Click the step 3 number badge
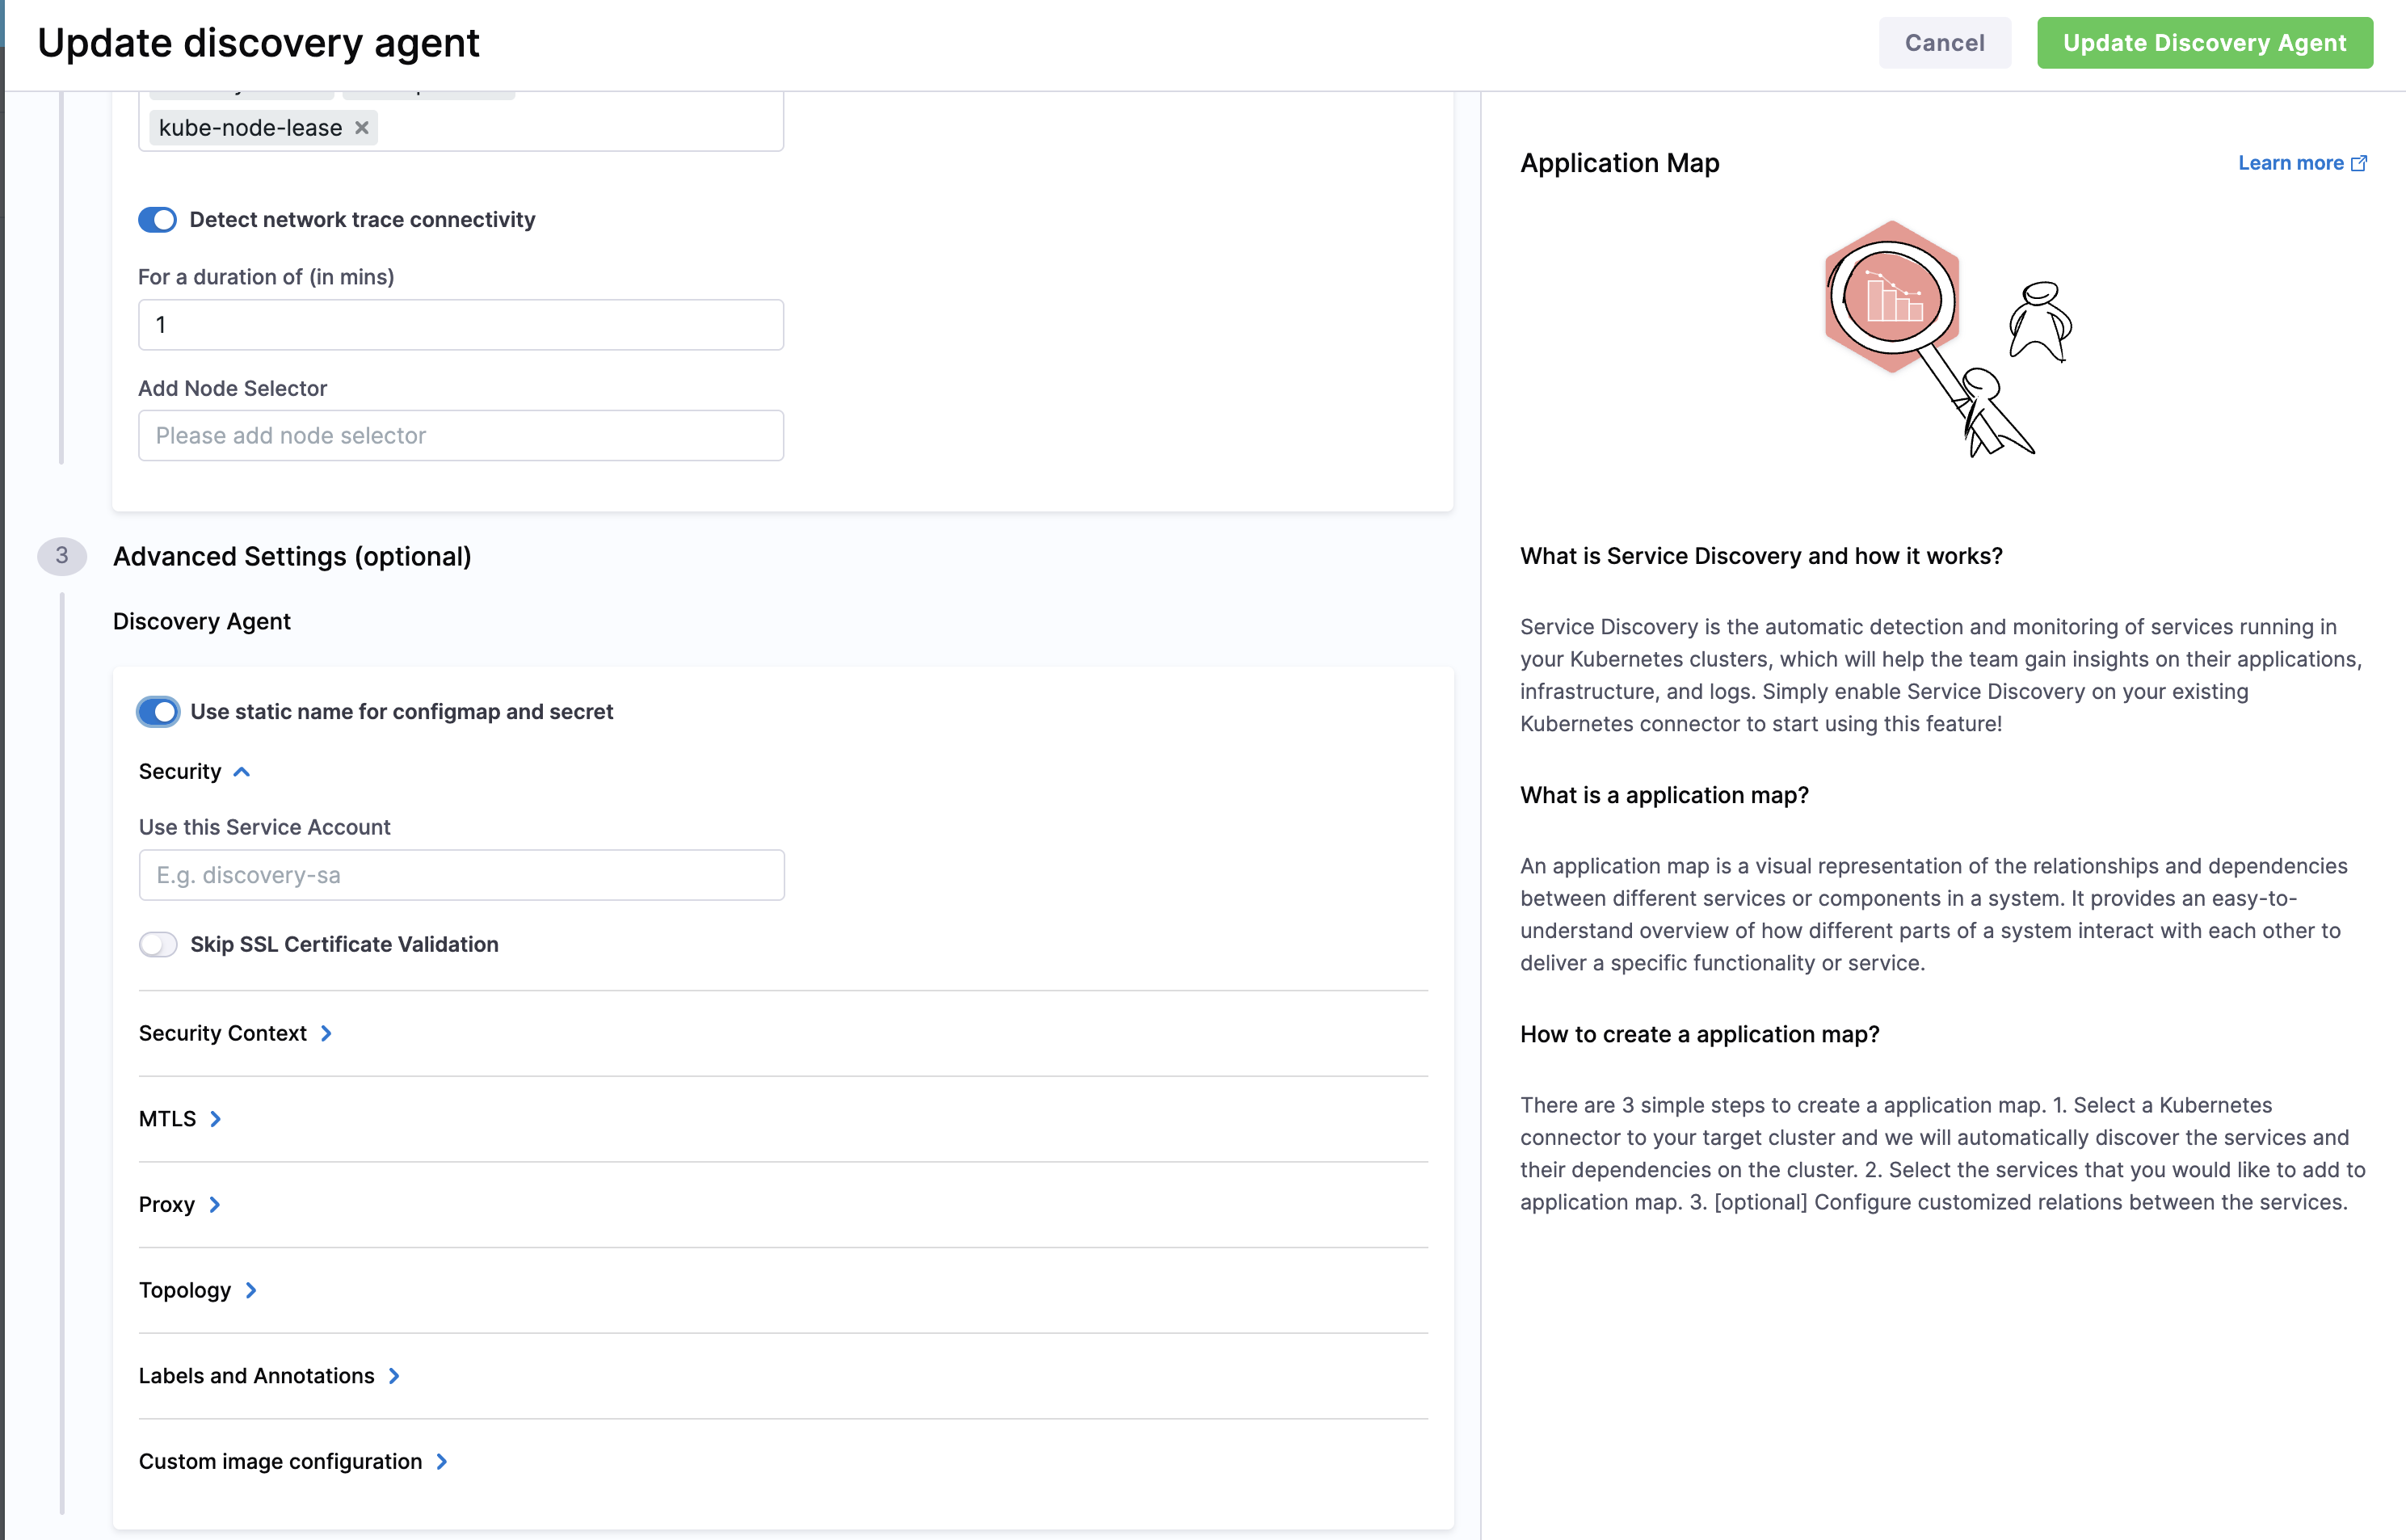The image size is (2406, 1540). coord(62,556)
